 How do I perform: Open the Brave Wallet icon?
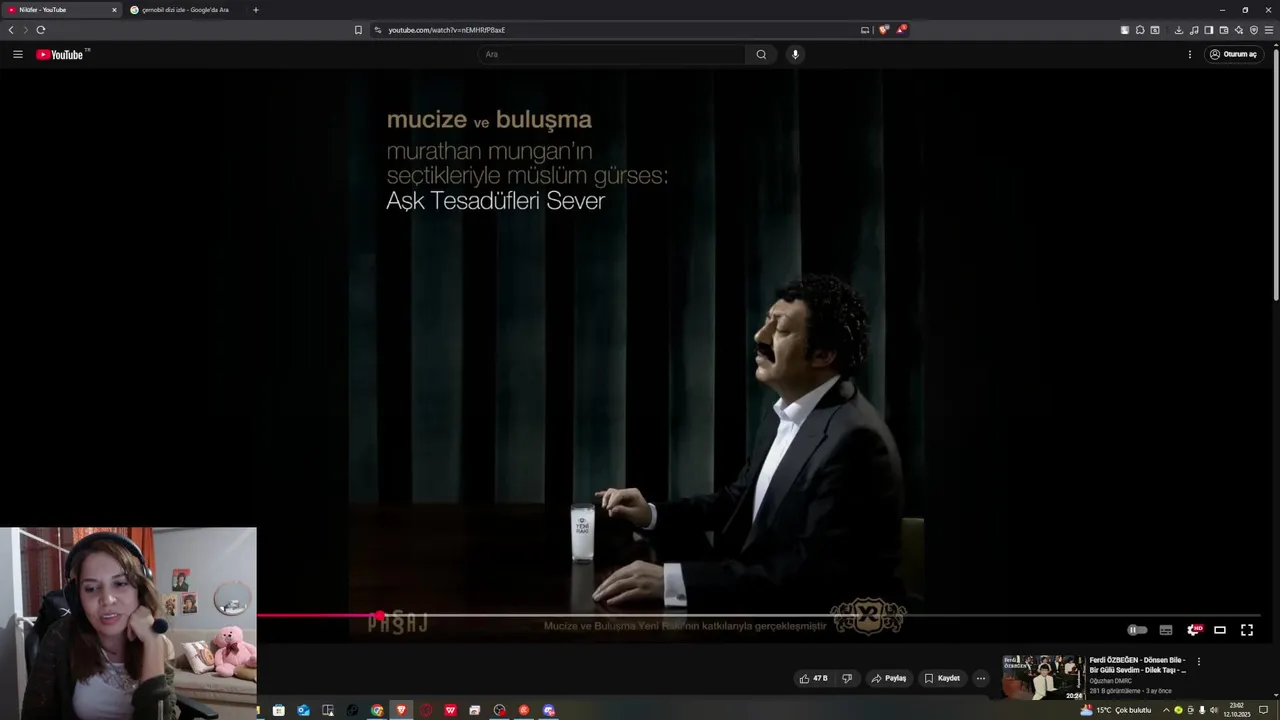click(x=1224, y=30)
